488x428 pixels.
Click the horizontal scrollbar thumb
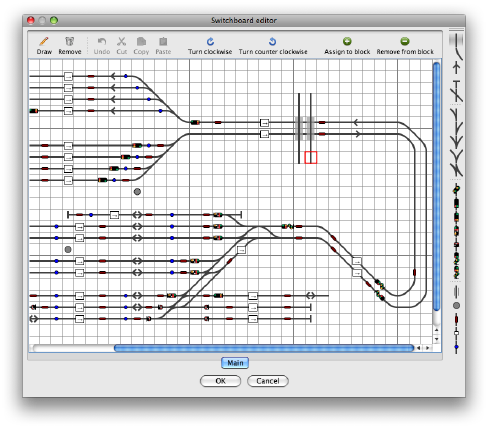click(264, 348)
